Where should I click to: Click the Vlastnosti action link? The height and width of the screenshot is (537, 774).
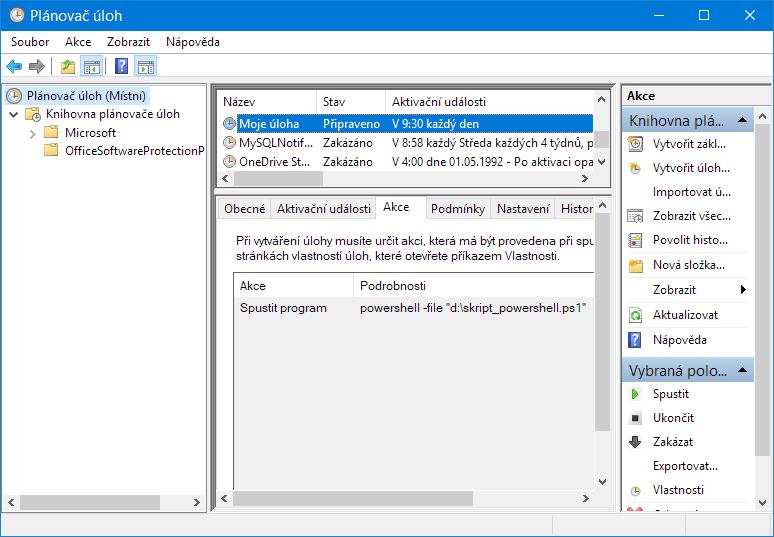point(678,490)
